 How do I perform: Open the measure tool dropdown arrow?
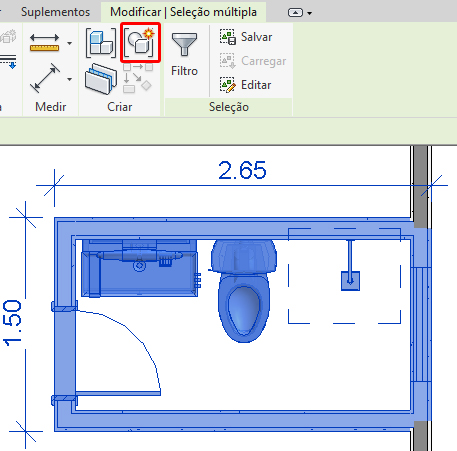69,43
